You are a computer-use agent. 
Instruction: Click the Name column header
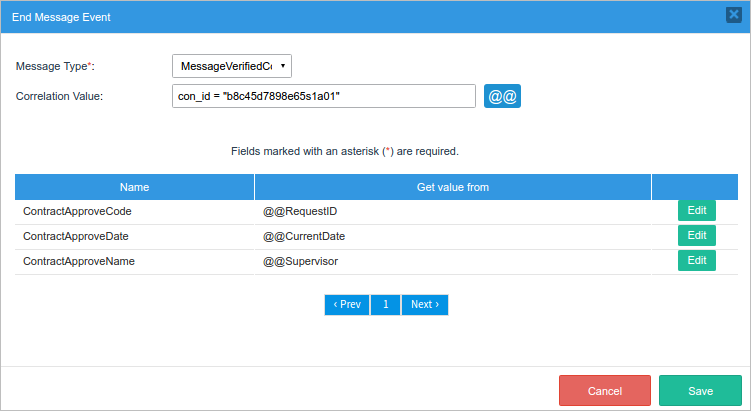[134, 187]
